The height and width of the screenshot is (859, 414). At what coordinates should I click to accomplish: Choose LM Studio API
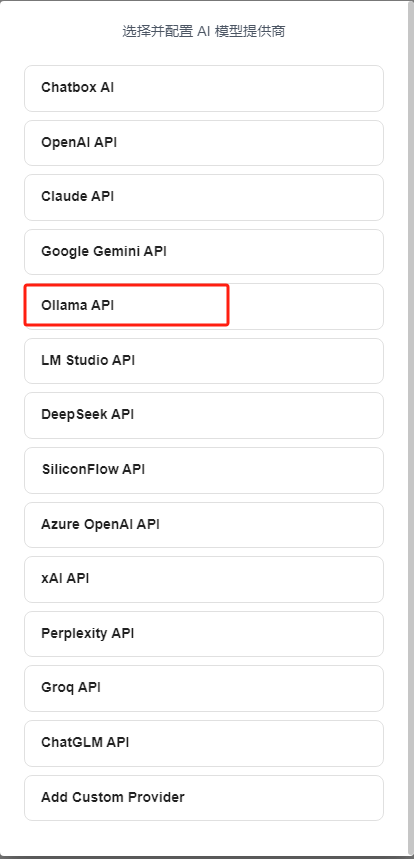204,361
